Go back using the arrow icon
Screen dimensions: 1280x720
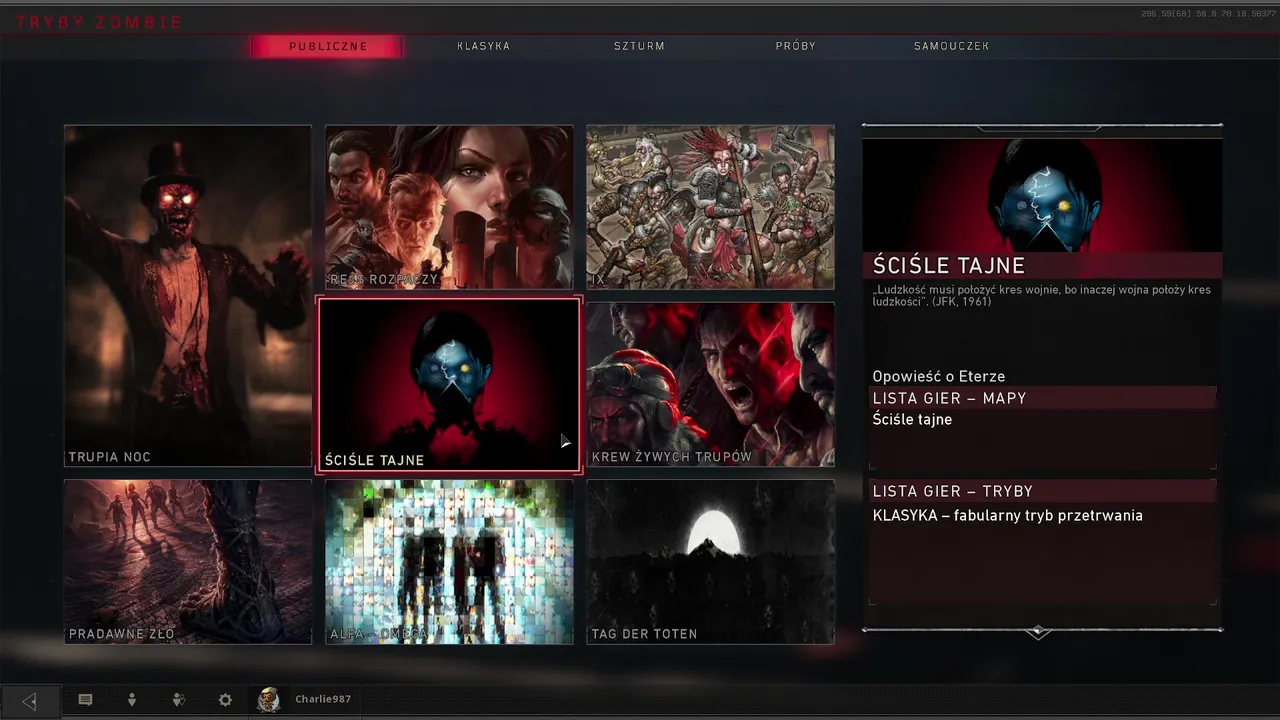point(29,701)
